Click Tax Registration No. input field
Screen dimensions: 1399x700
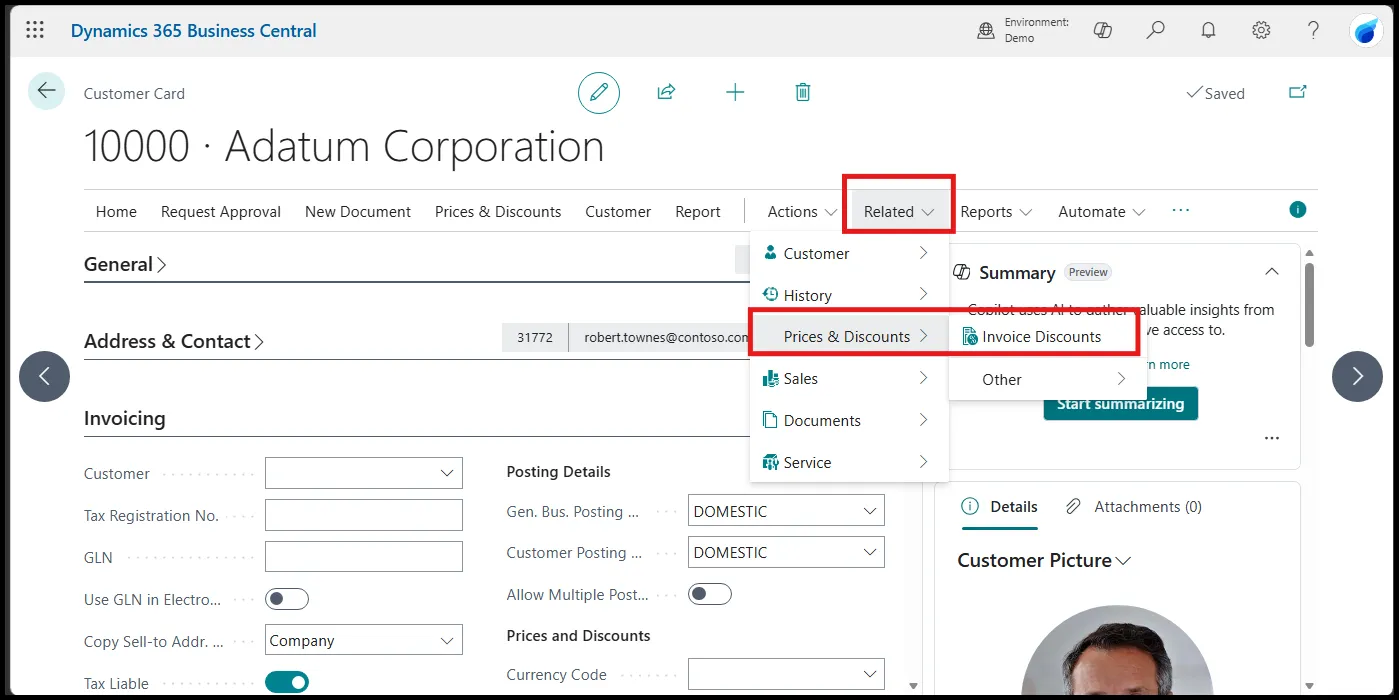pos(364,515)
